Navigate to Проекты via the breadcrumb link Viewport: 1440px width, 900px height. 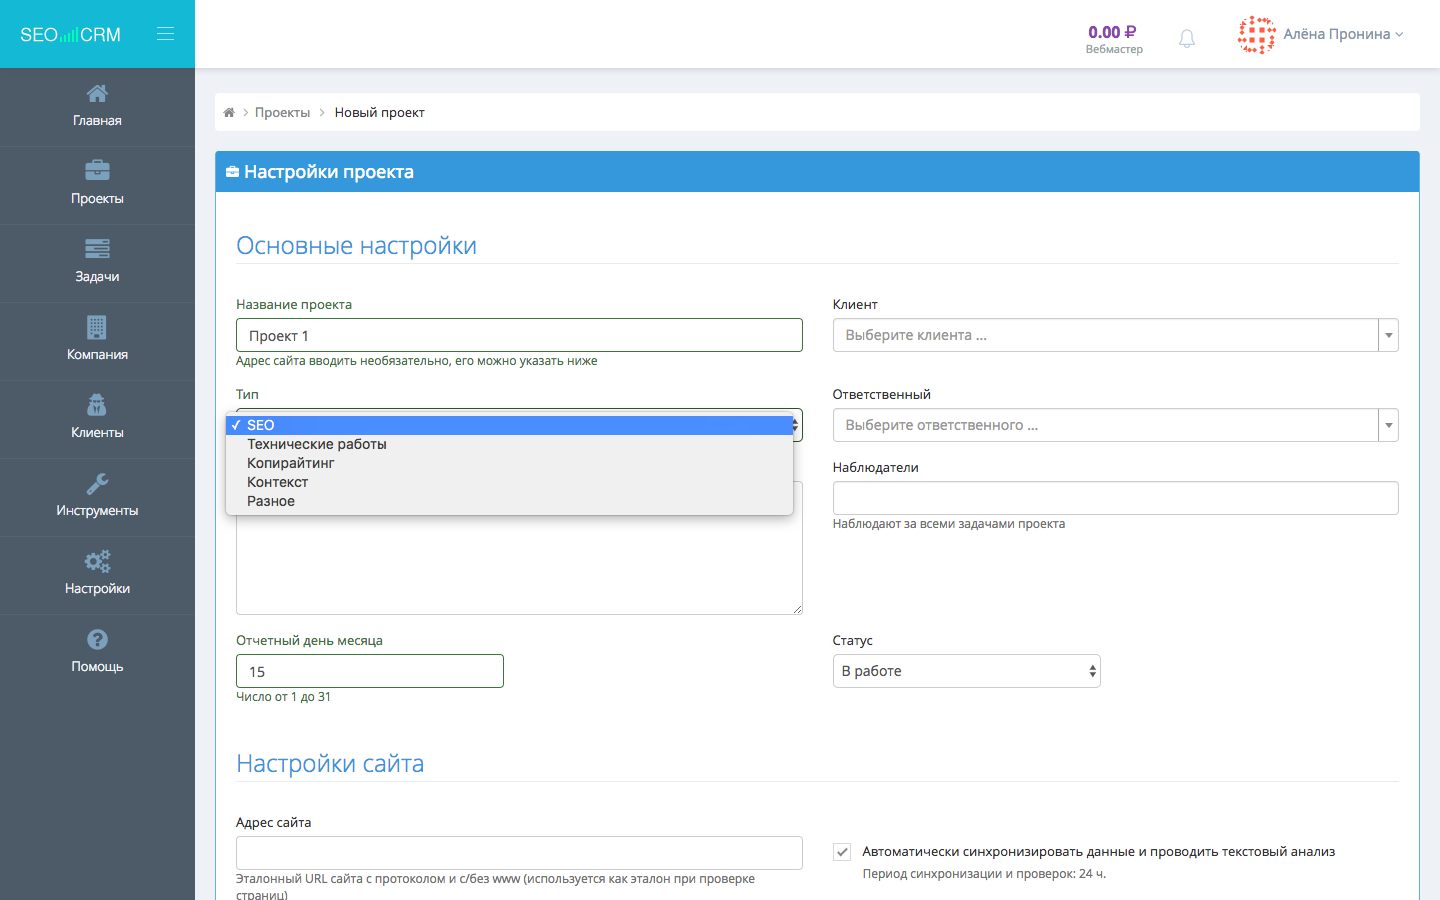coord(282,112)
